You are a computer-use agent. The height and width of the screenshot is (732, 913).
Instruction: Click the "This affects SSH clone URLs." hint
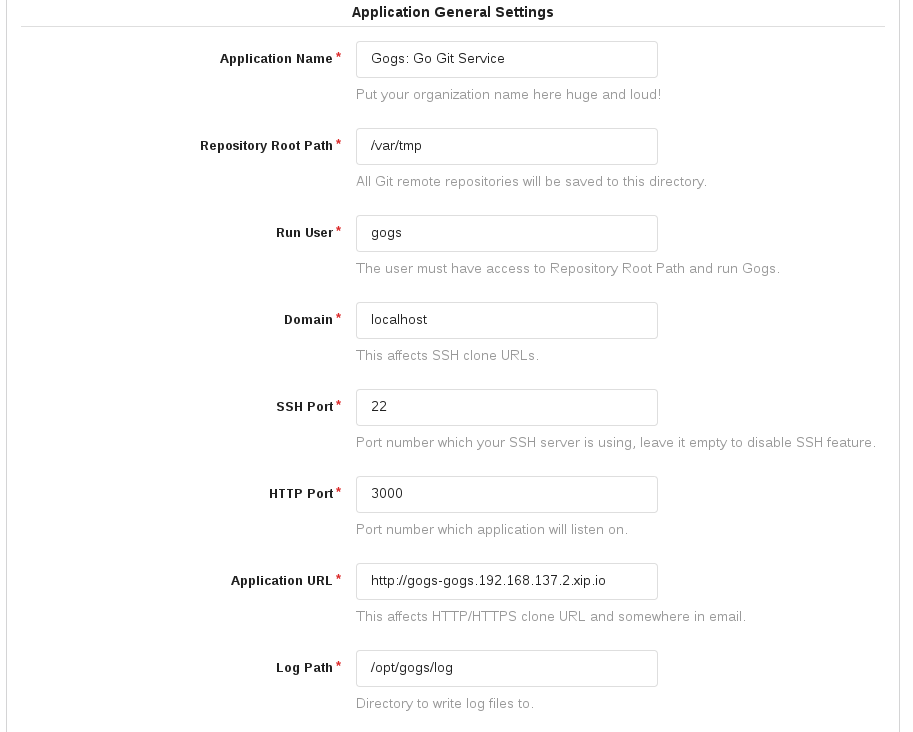pyautogui.click(x=447, y=356)
